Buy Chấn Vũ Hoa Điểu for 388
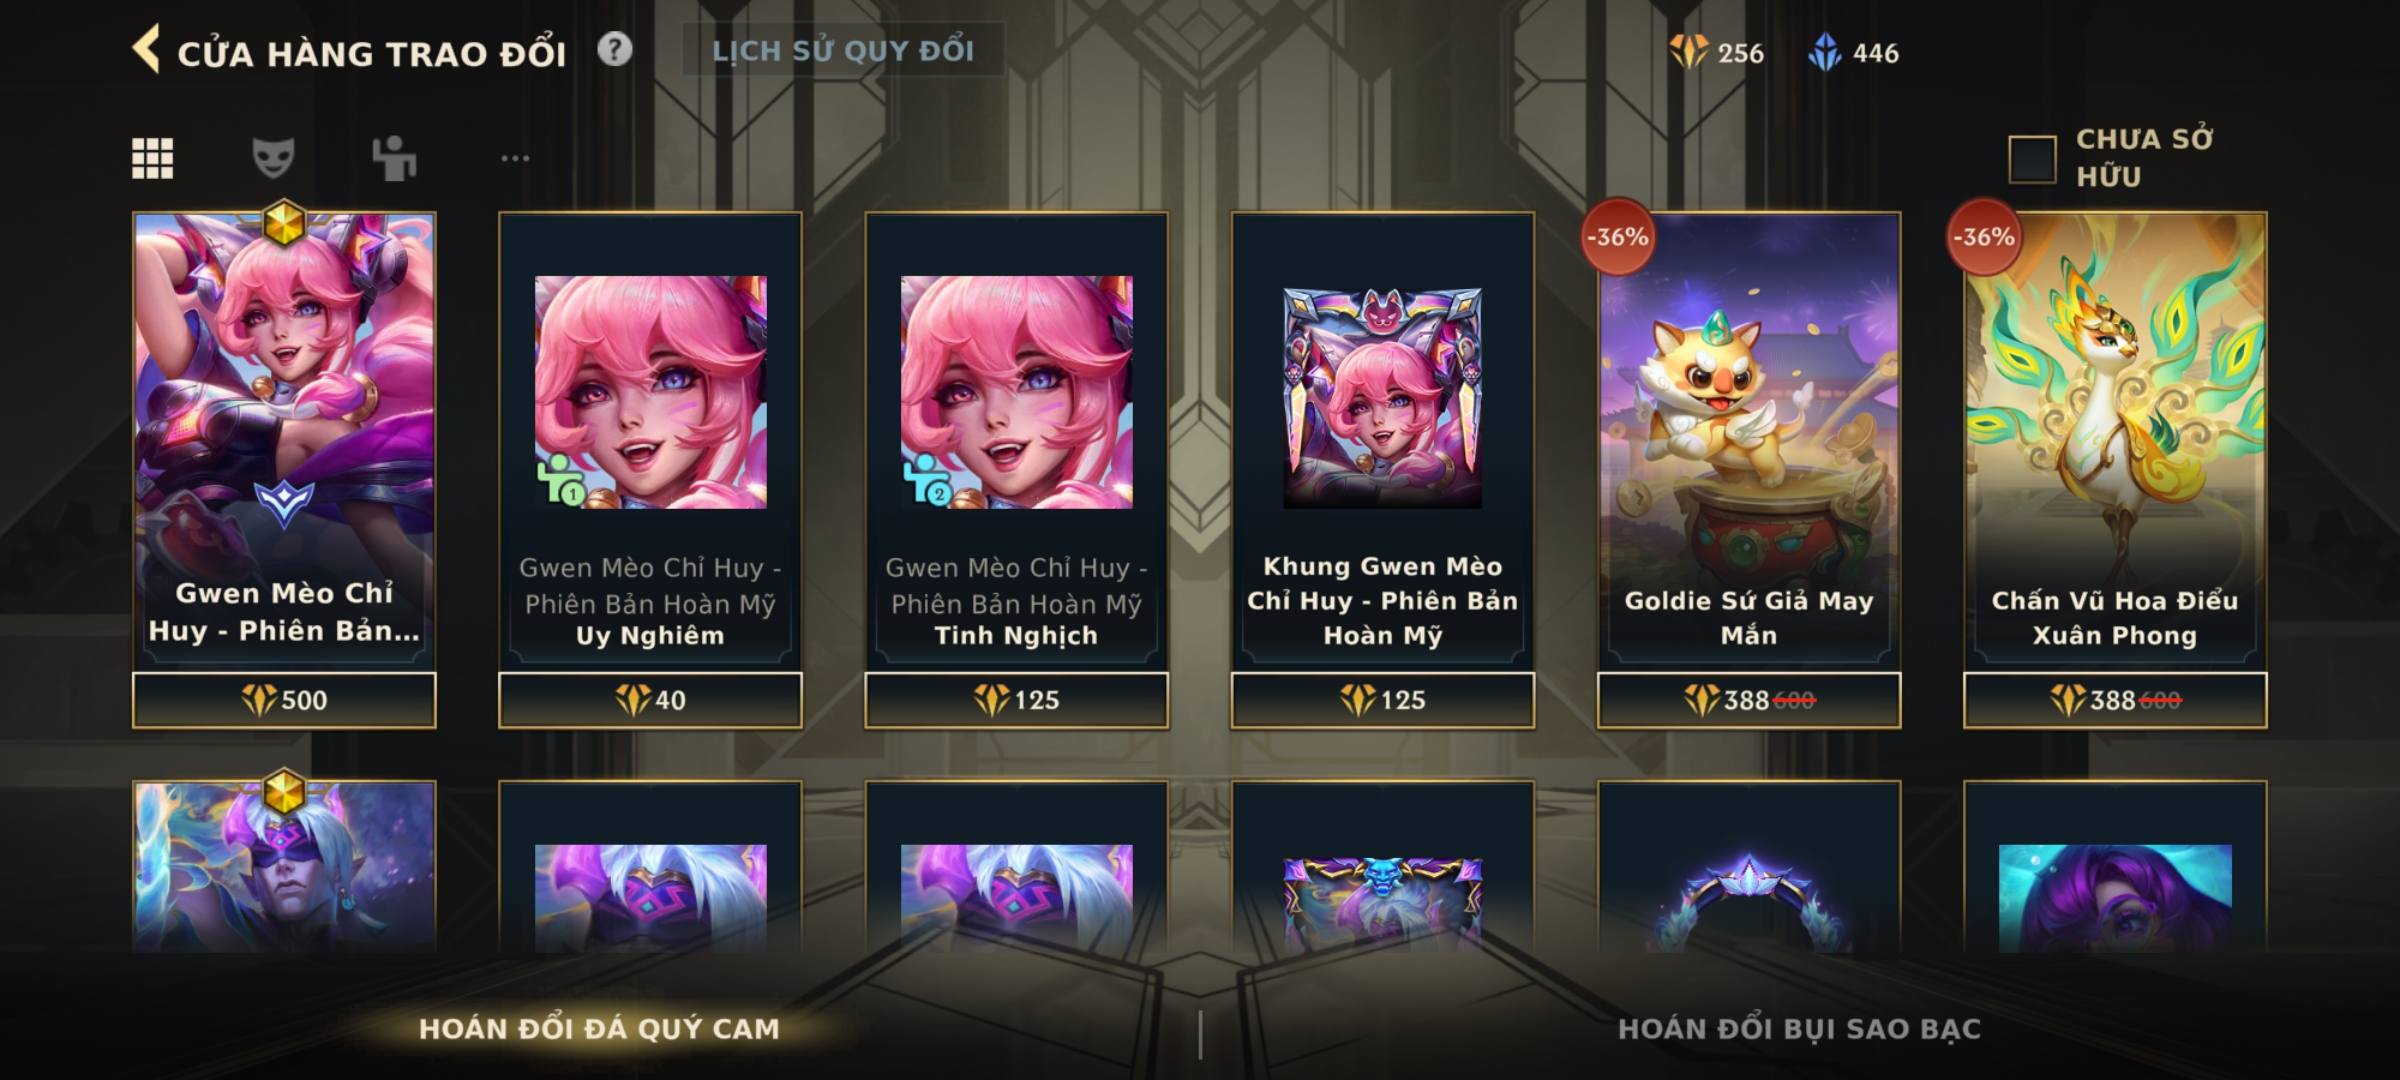2400x1080 pixels. click(x=2115, y=700)
